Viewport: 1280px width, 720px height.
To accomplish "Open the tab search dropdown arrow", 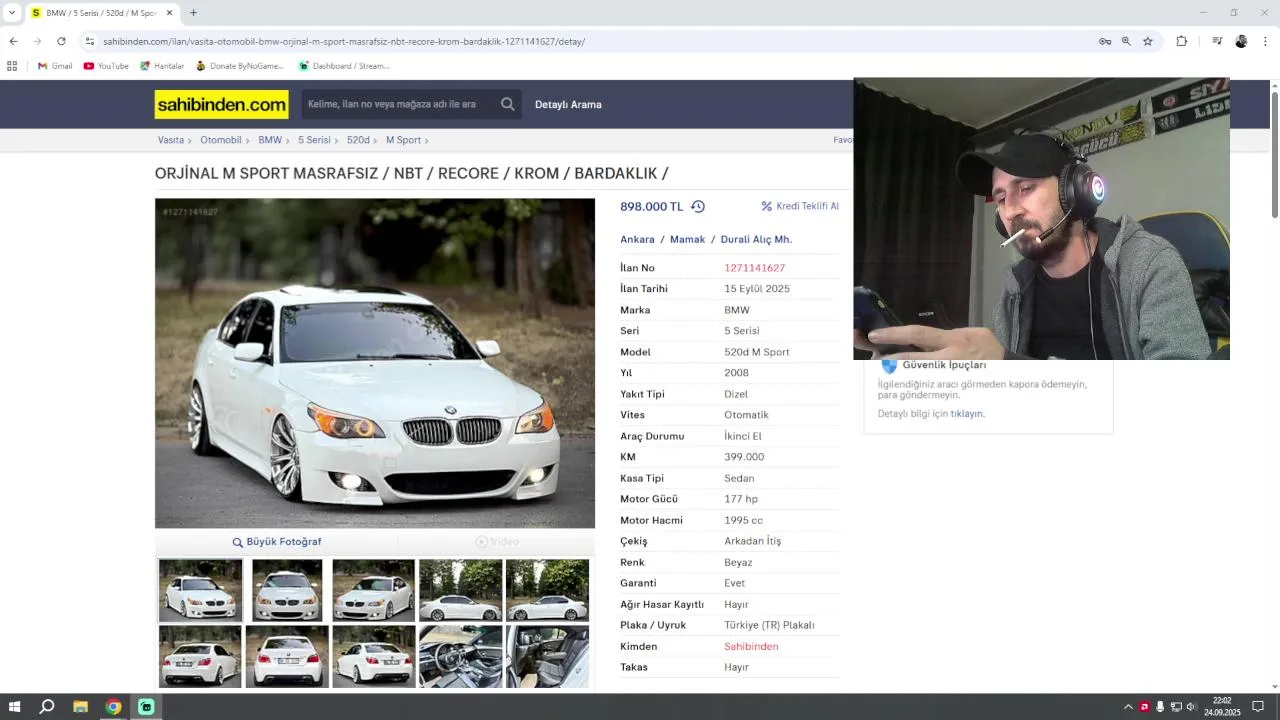I will pyautogui.click(x=11, y=13).
